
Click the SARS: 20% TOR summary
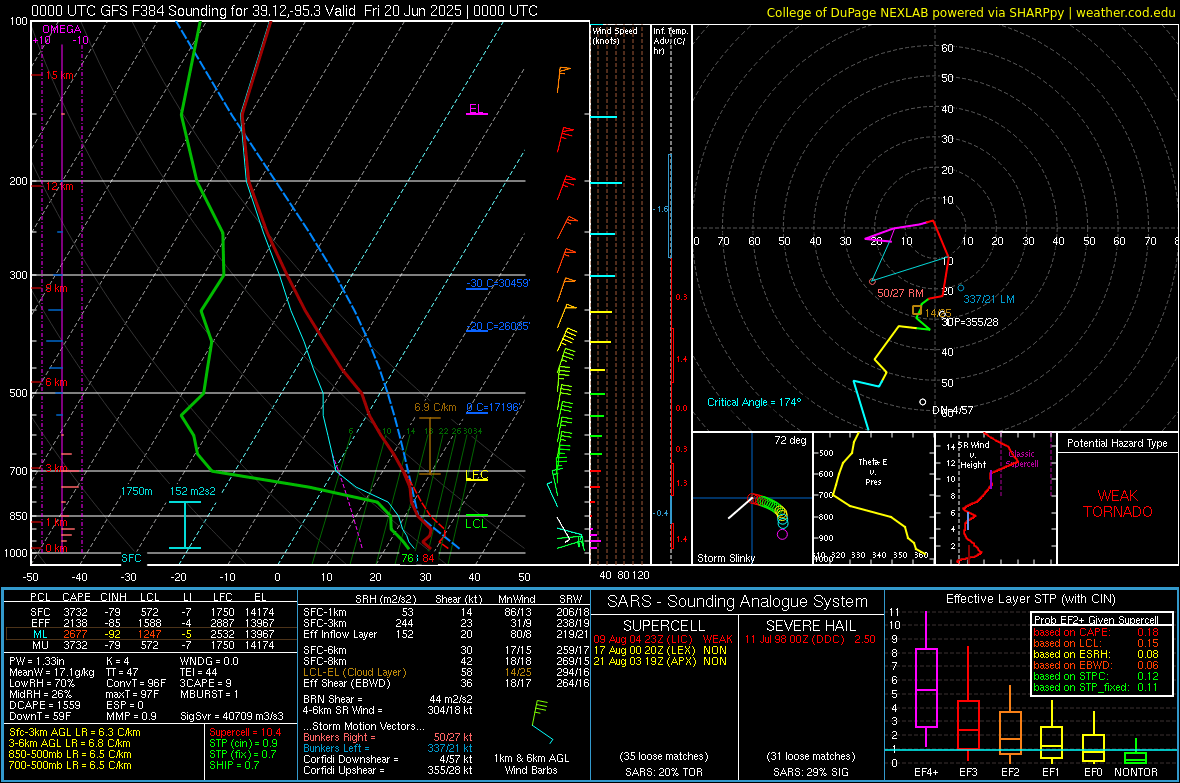pyautogui.click(x=664, y=772)
